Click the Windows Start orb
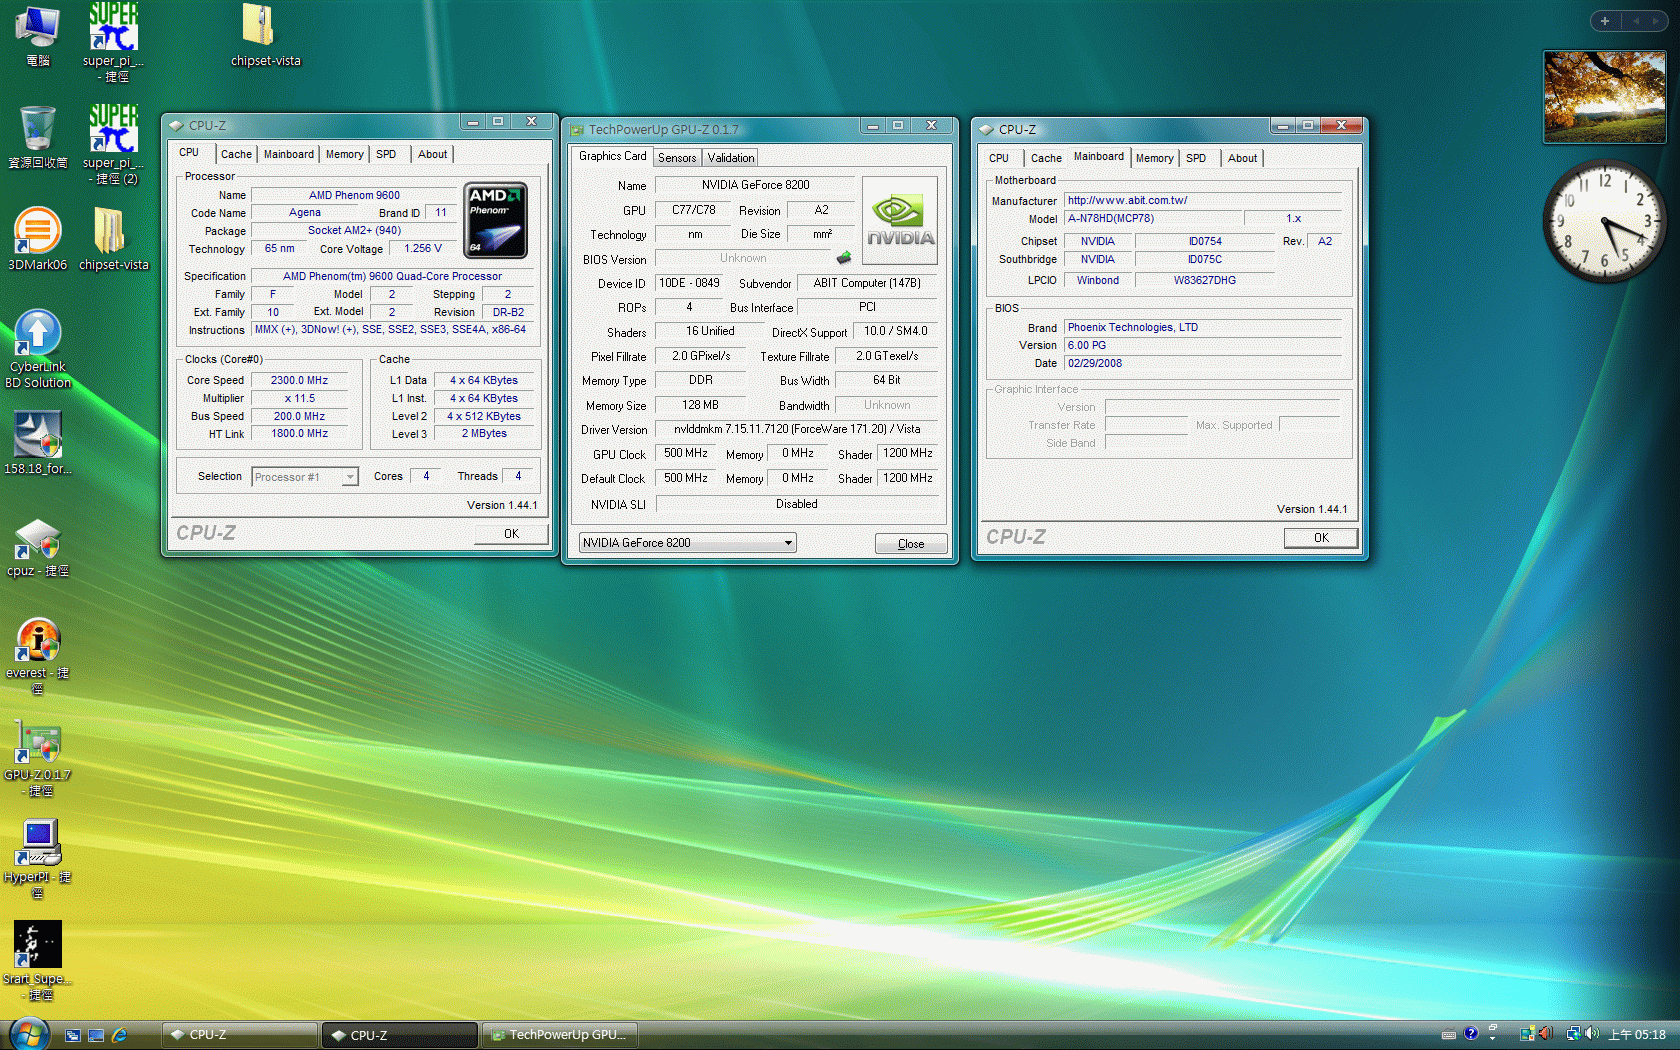The width and height of the screenshot is (1680, 1050). pyautogui.click(x=28, y=1034)
